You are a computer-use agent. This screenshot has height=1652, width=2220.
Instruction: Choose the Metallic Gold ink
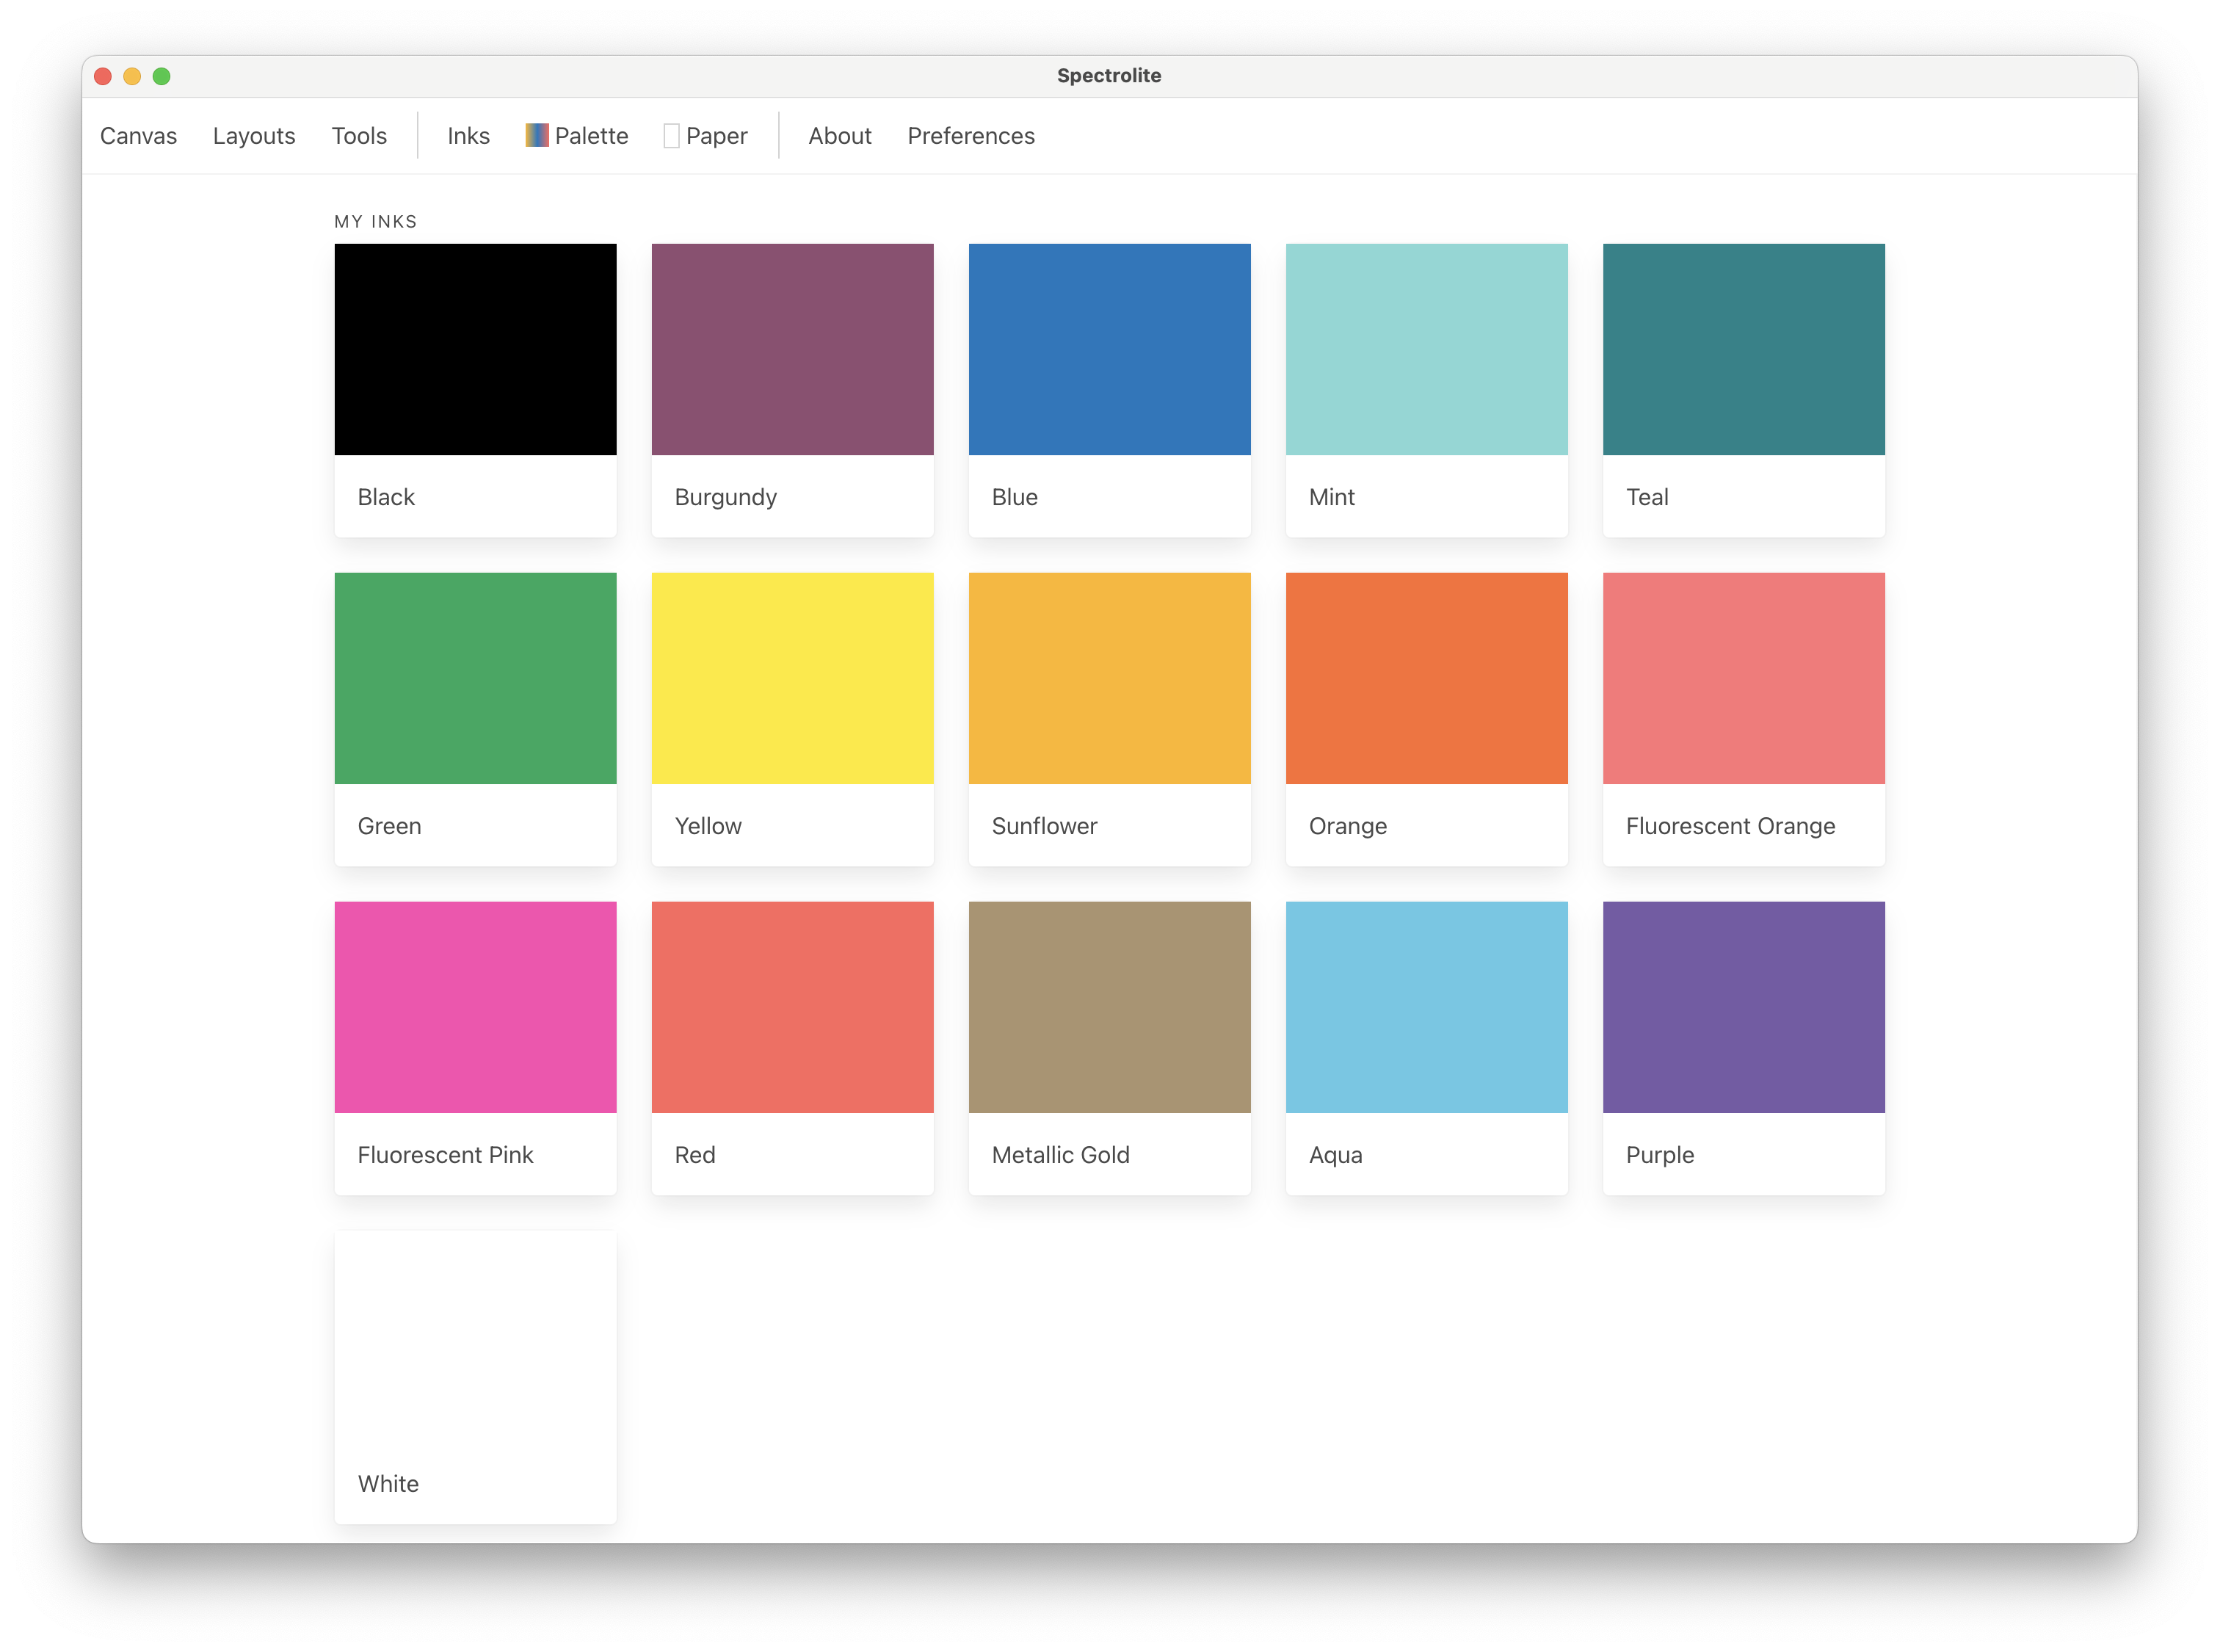point(1109,1007)
